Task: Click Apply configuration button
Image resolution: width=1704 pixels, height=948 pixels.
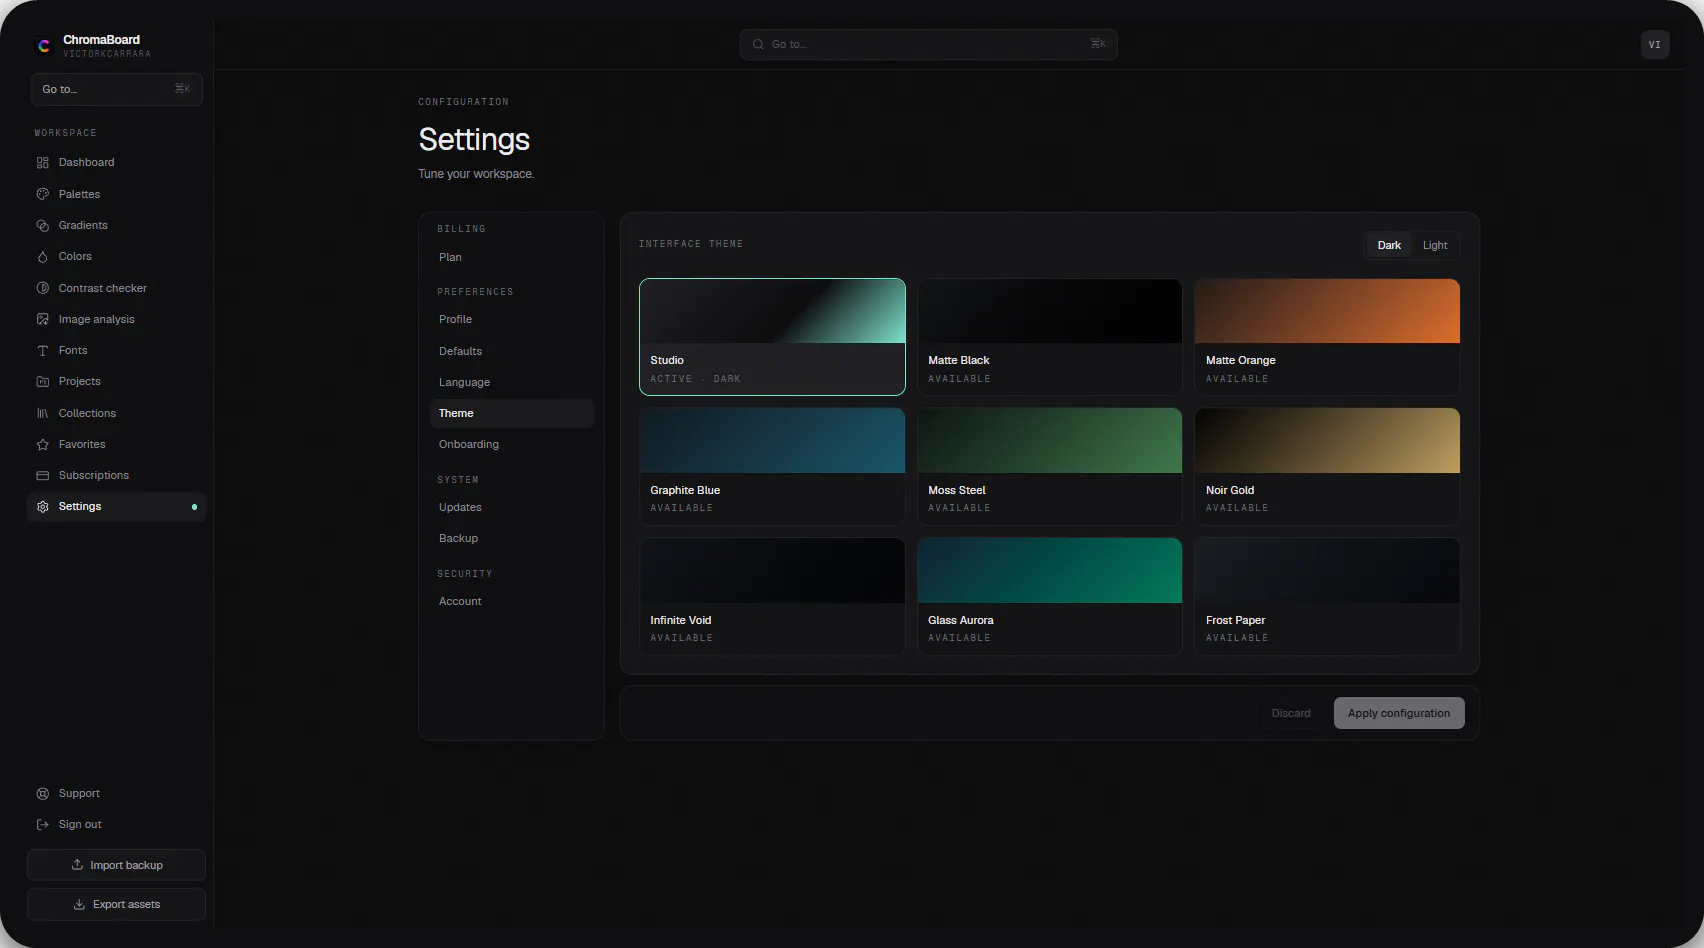Action: point(1399,713)
